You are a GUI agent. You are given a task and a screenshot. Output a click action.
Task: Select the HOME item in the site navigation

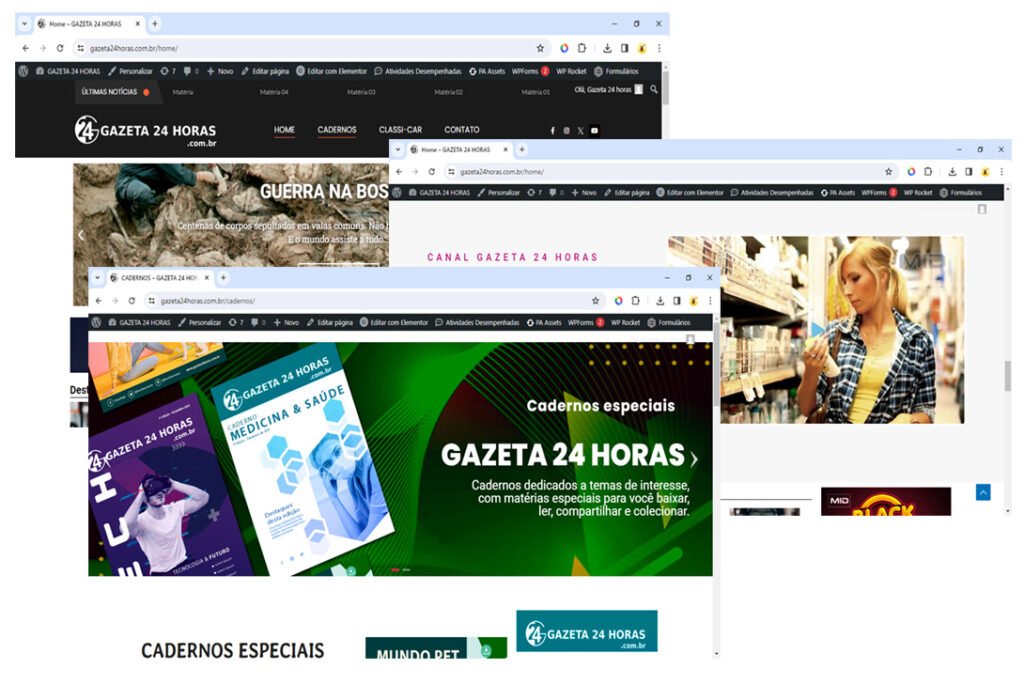(284, 130)
